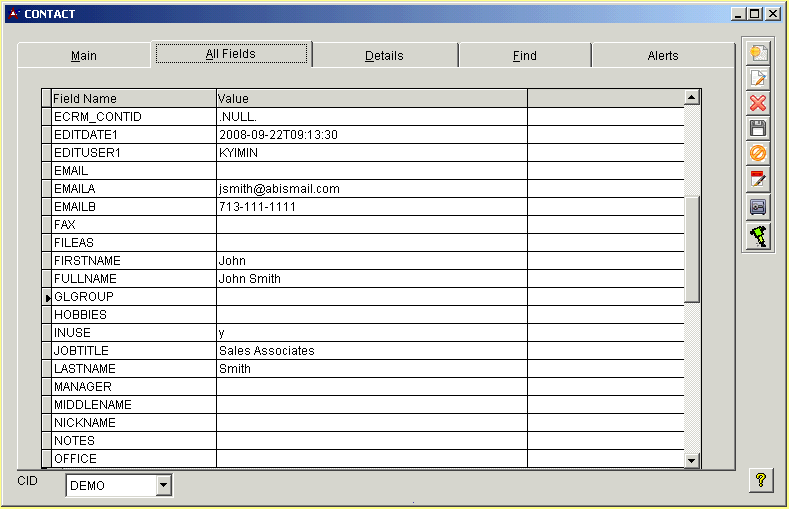The height and width of the screenshot is (509, 789).
Task: Open the Find tab
Action: click(524, 56)
